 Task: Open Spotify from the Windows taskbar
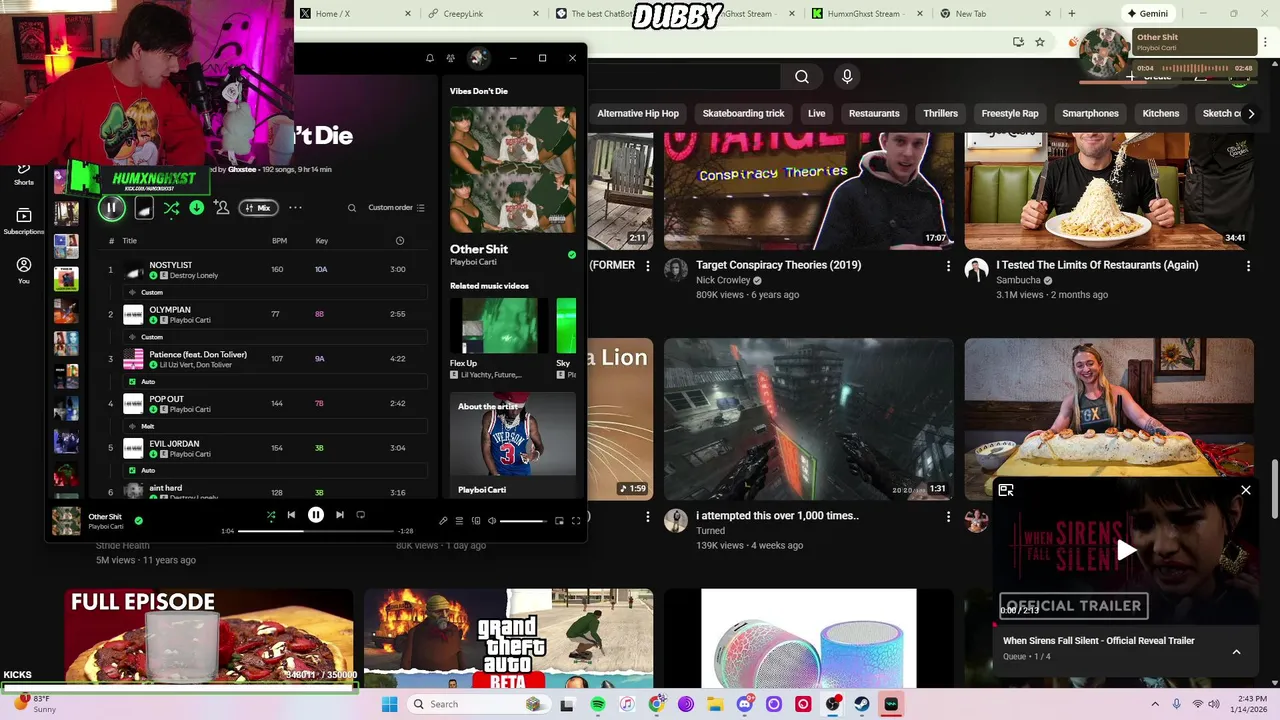(x=598, y=704)
